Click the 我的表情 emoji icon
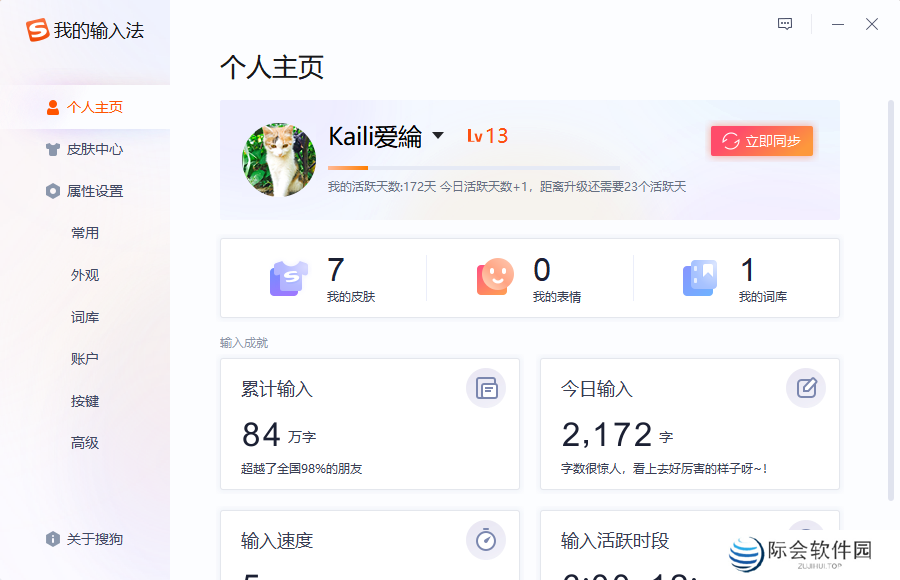The image size is (900, 580). point(497,277)
